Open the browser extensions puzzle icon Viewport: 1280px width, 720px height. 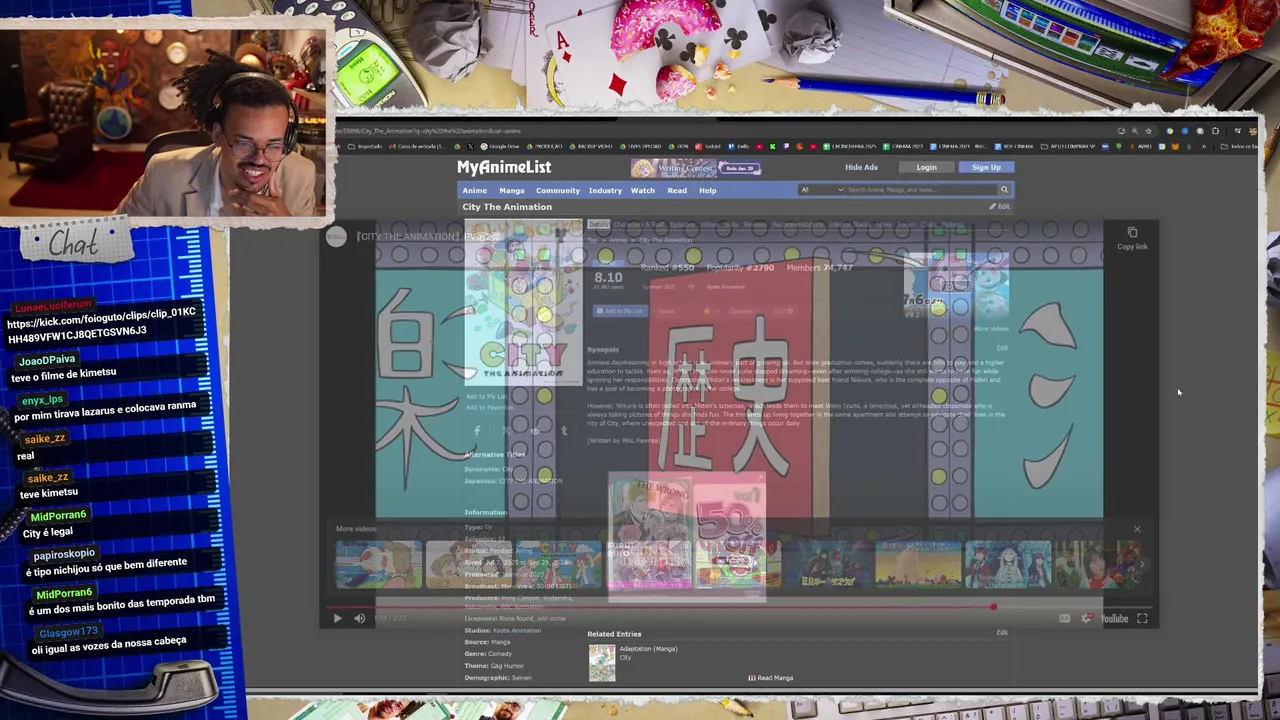click(x=1215, y=131)
